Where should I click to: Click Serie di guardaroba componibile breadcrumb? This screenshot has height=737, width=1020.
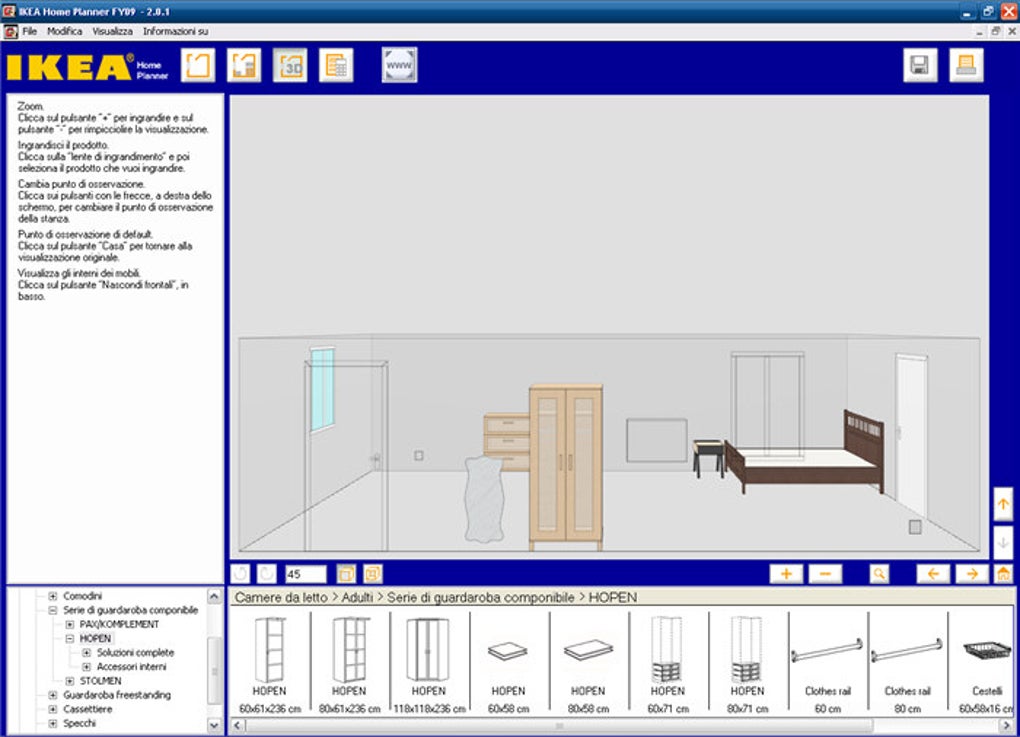[x=481, y=597]
